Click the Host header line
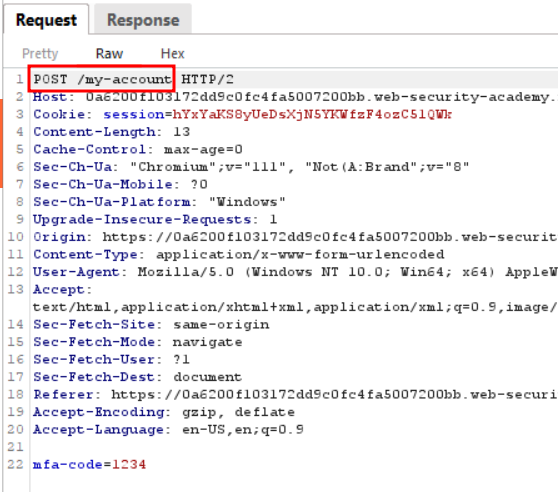The height and width of the screenshot is (492, 558). click(x=295, y=97)
